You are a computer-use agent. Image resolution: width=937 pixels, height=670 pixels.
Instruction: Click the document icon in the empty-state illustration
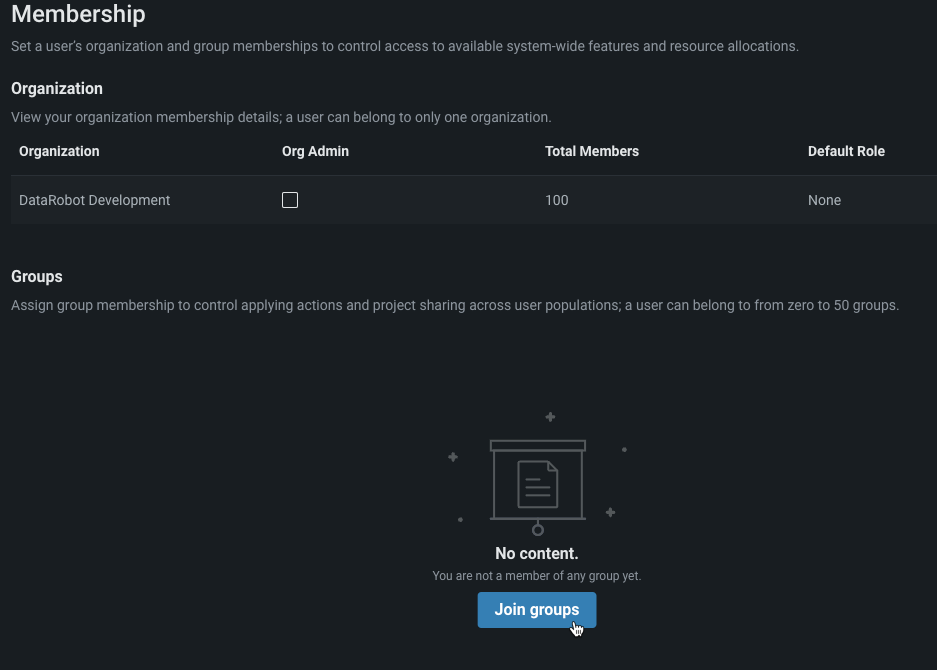537,484
